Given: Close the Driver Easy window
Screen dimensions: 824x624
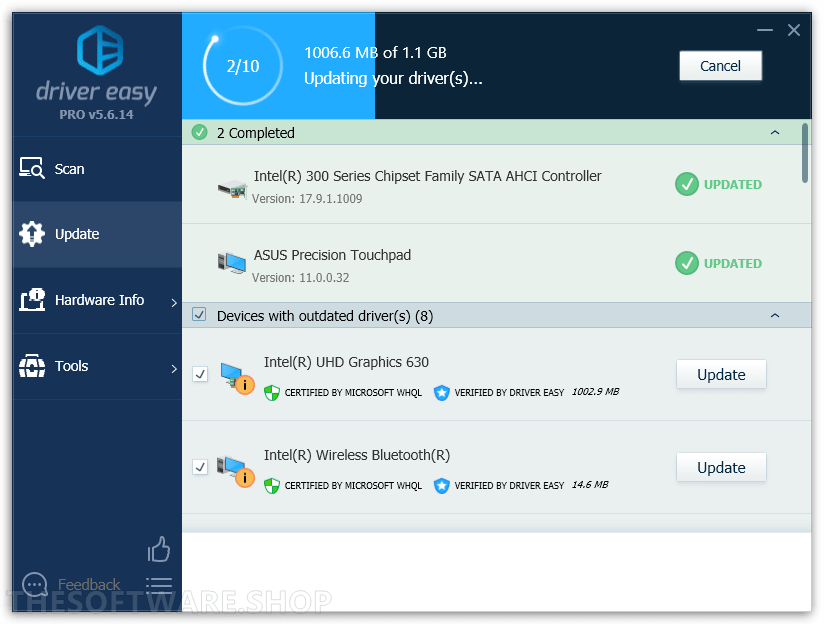Looking at the screenshot, I should [x=794, y=30].
